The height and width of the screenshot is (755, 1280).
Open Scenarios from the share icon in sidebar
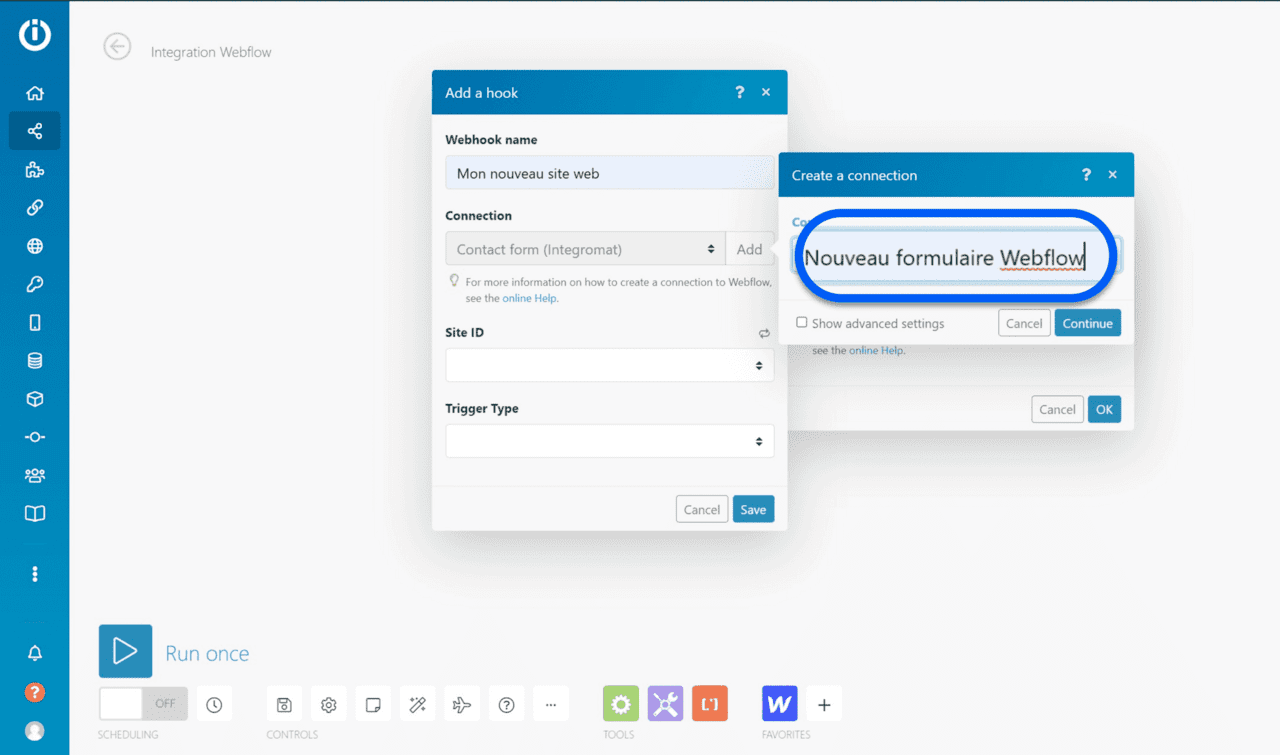coord(35,131)
